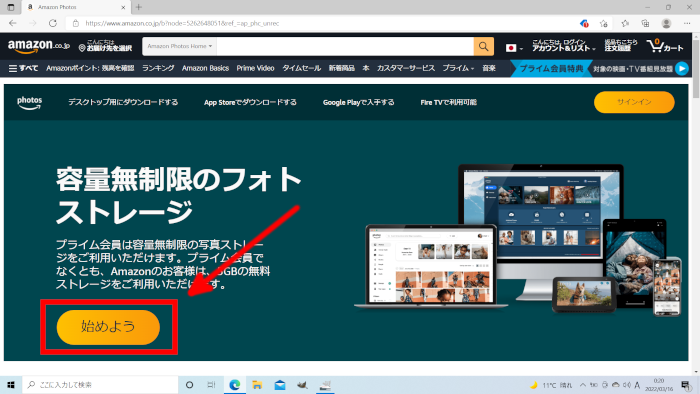Click the サインイン button
The height and width of the screenshot is (394, 700).
tap(634, 102)
